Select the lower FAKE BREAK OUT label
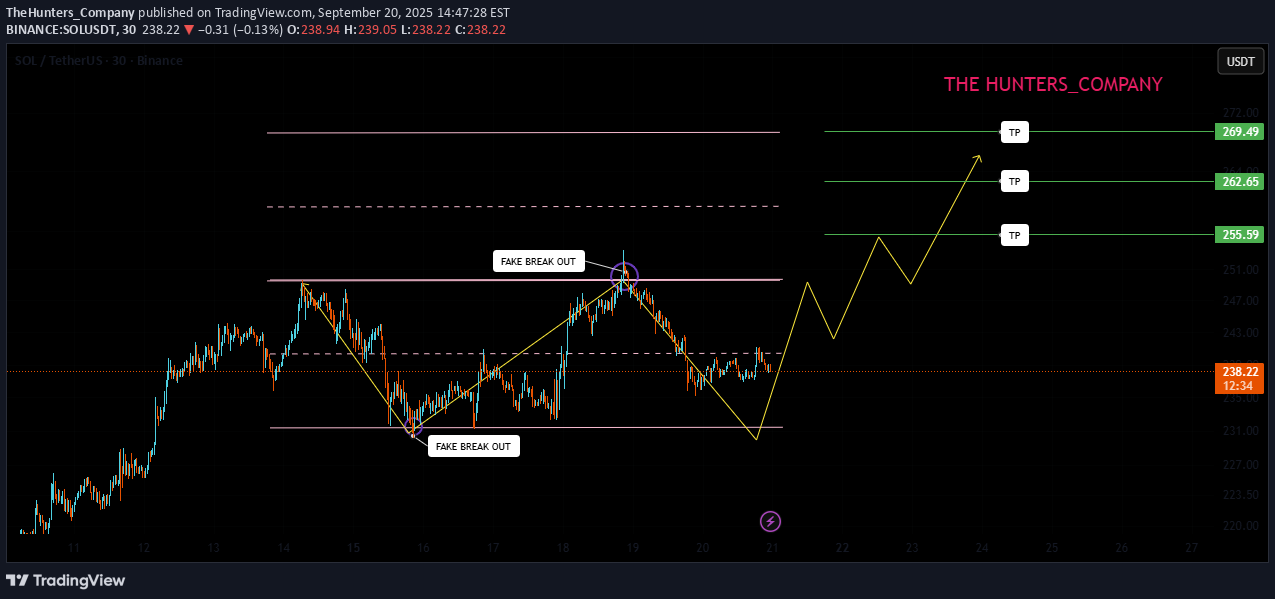 (x=474, y=446)
